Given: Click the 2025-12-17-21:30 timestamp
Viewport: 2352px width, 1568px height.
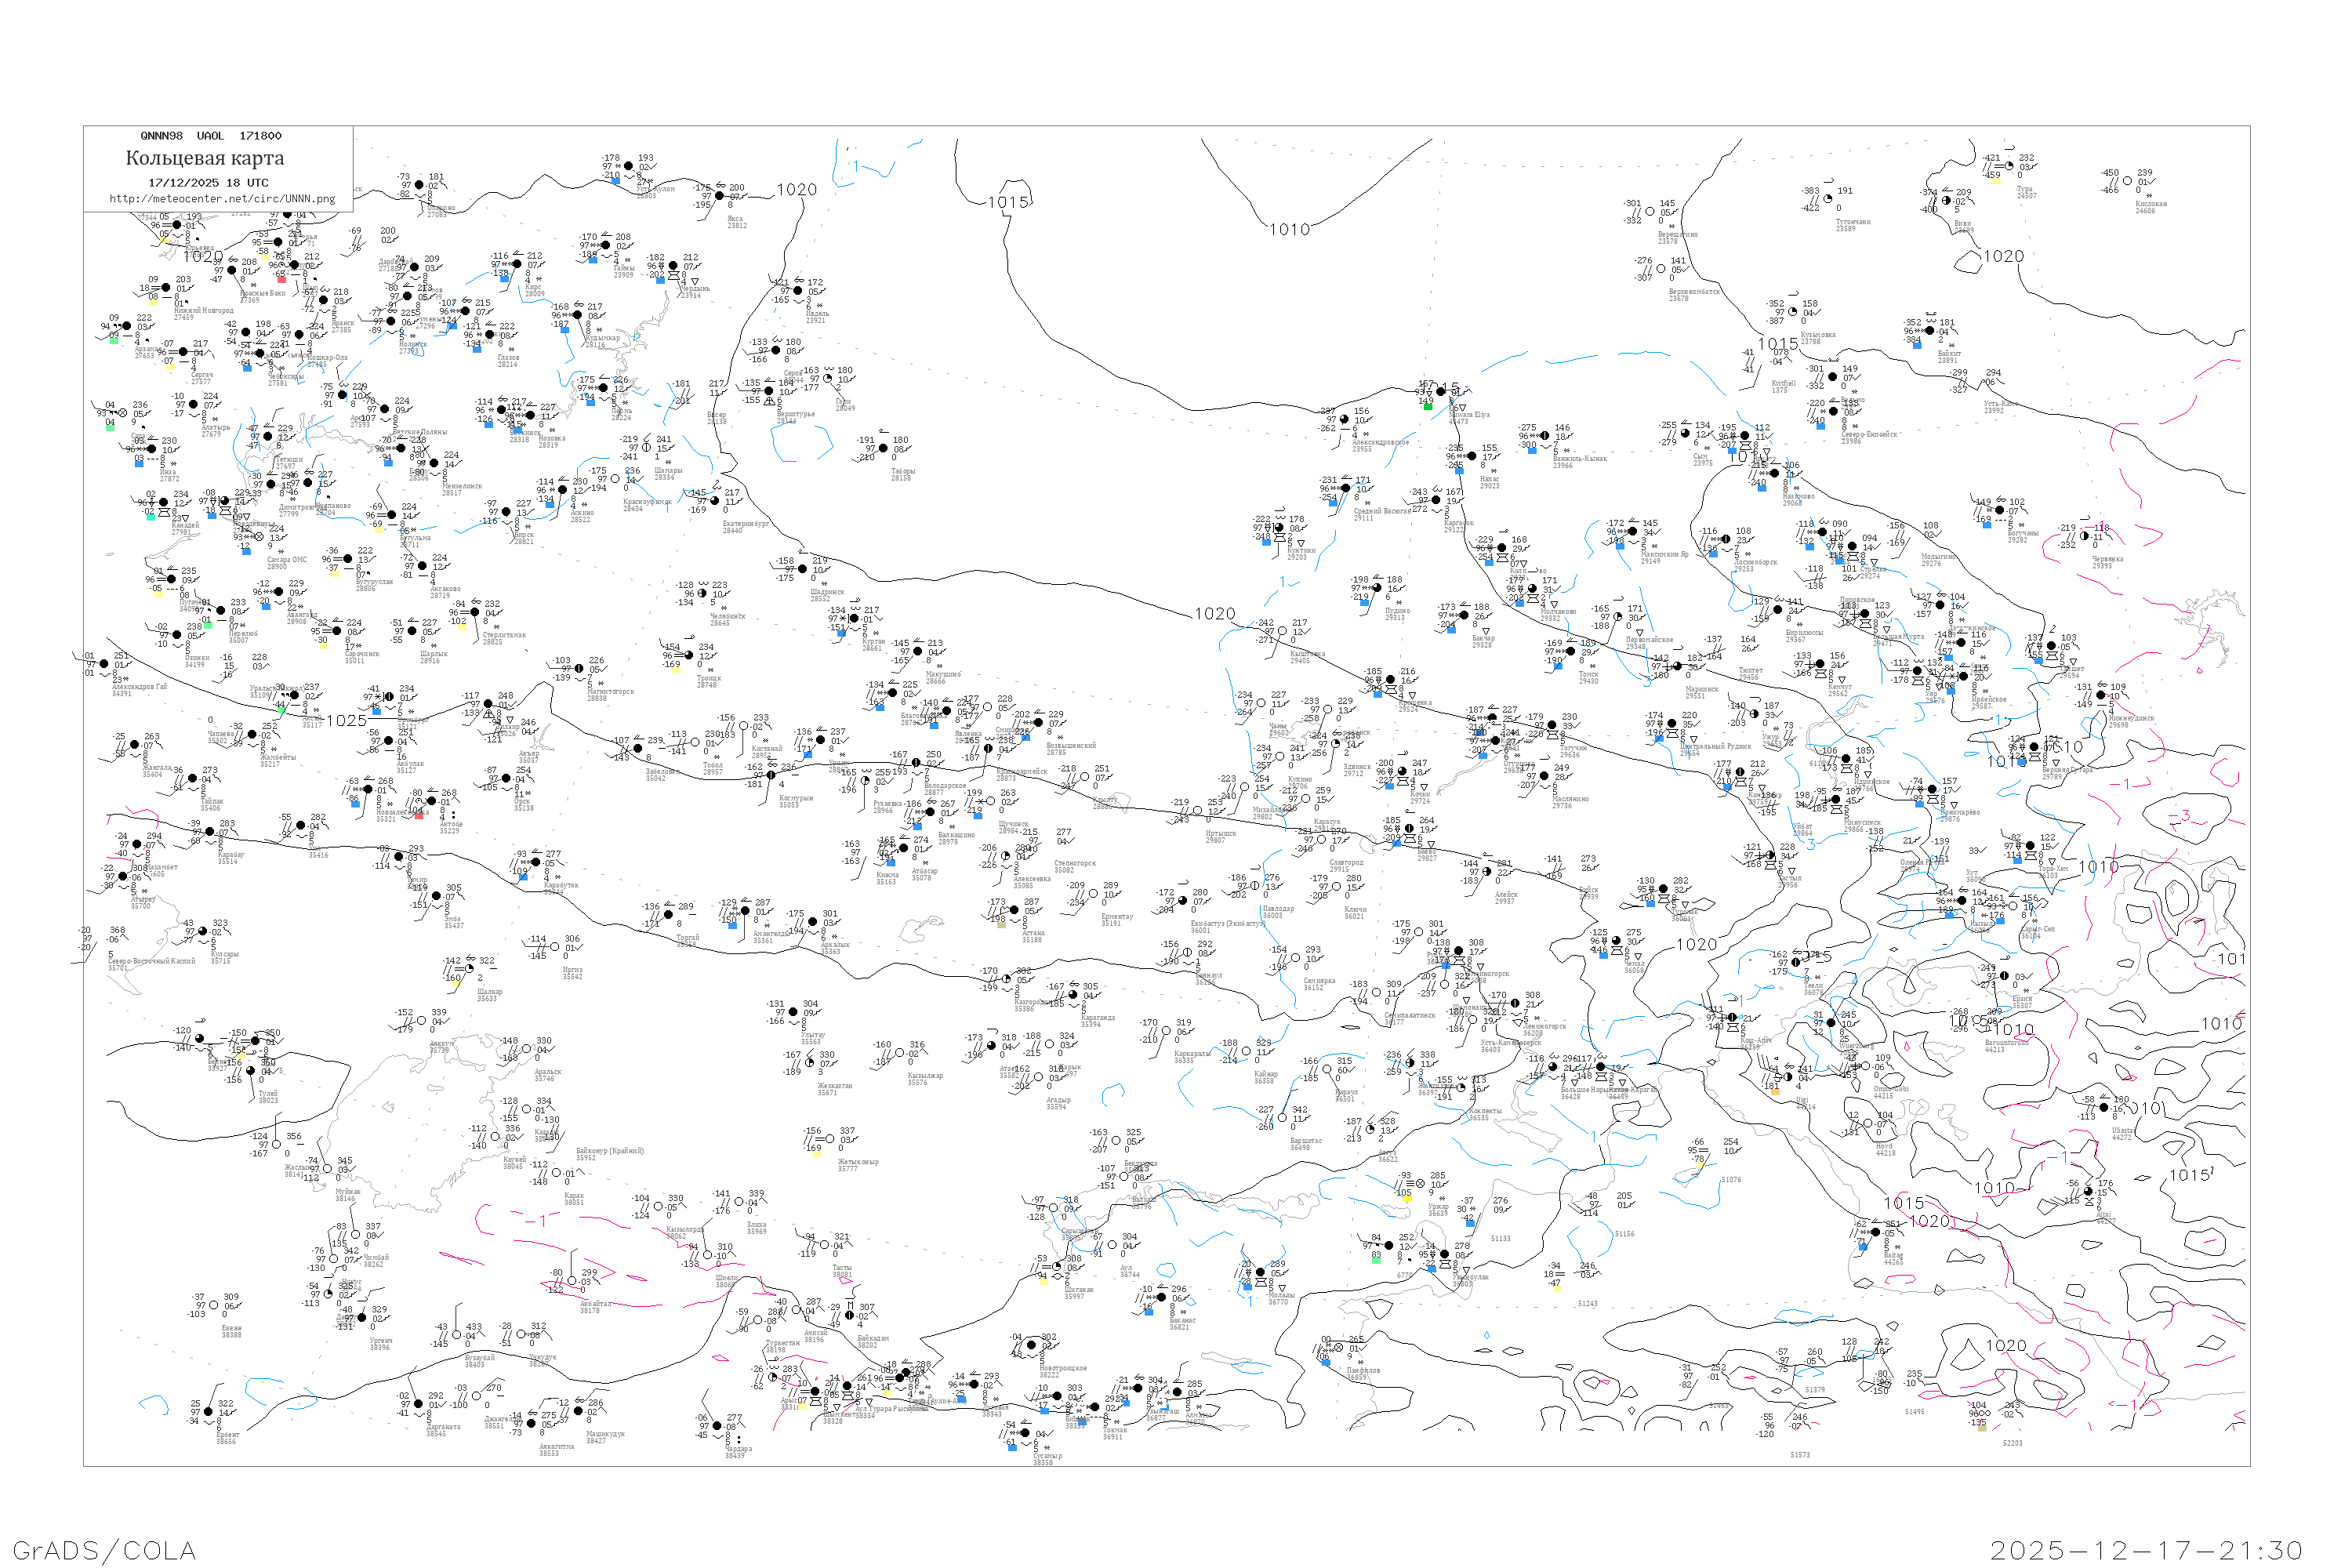Looking at the screenshot, I should [2146, 1550].
